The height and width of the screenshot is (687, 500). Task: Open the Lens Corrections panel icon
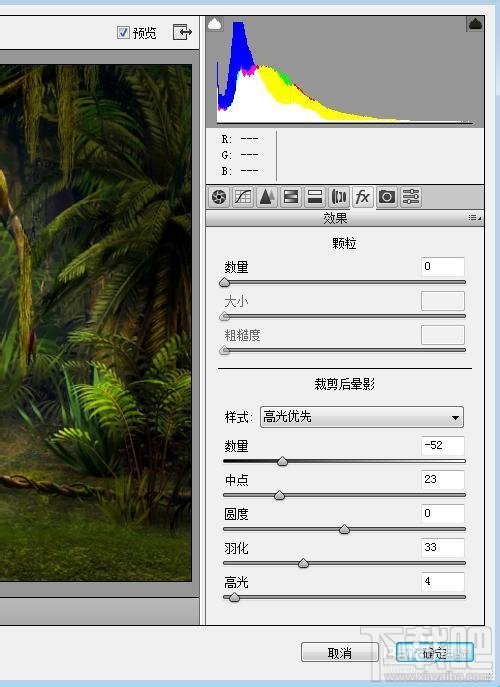pos(339,197)
